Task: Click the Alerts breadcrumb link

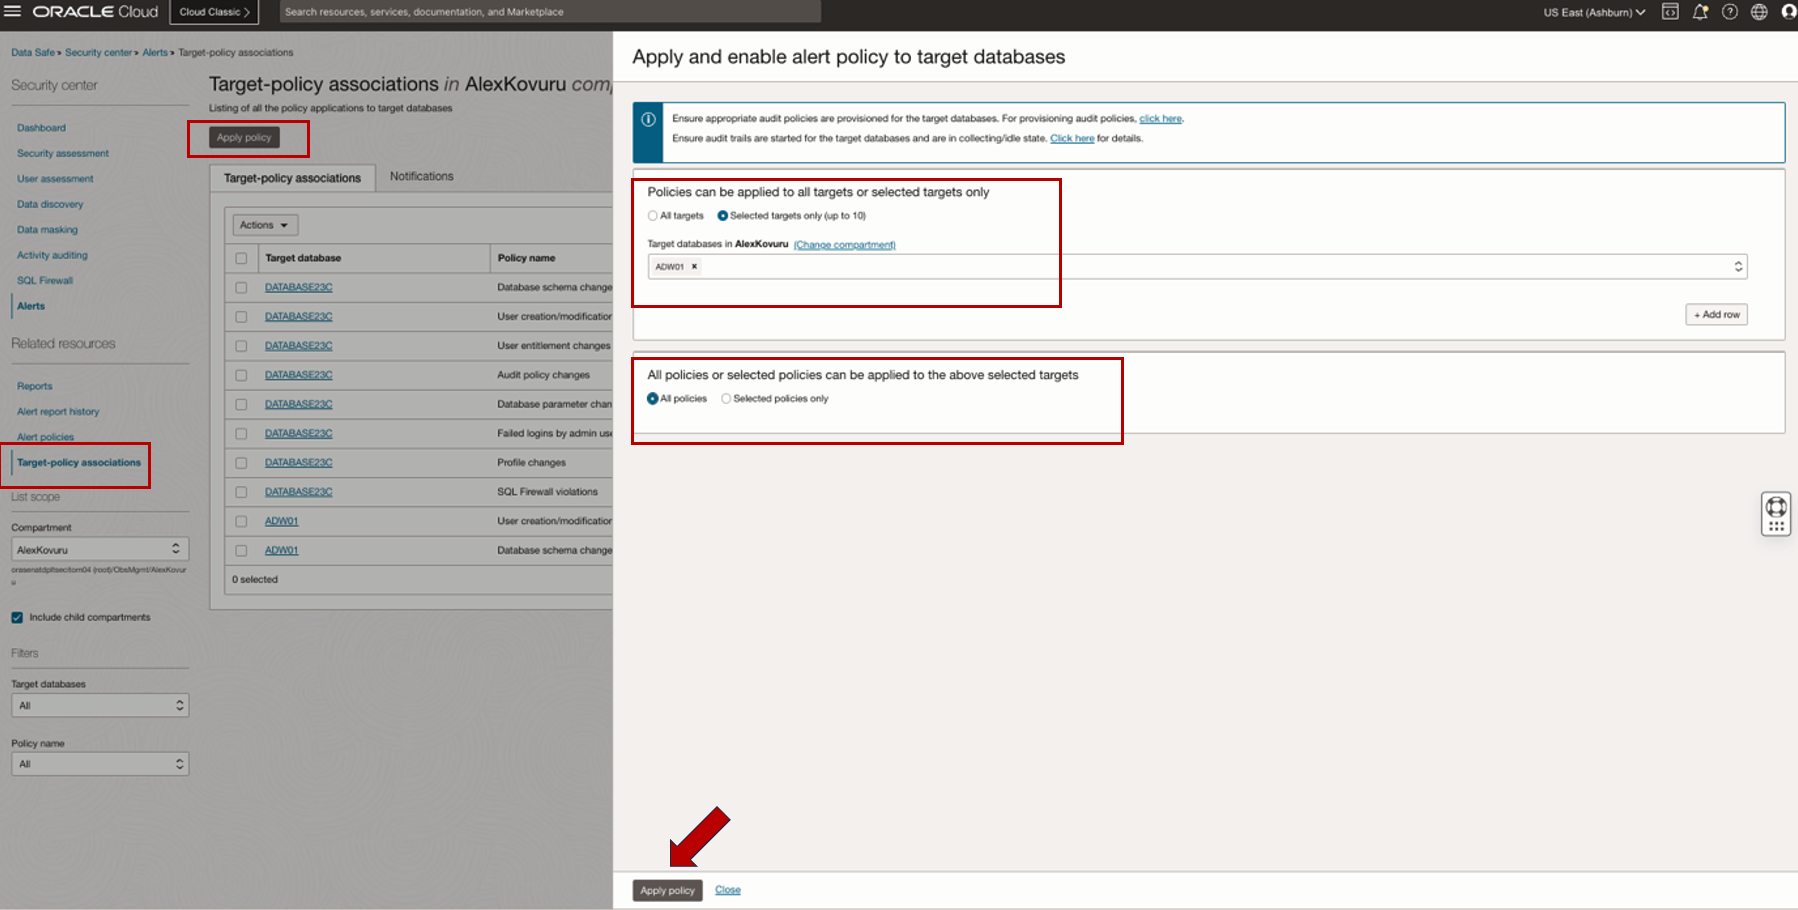Action: tap(155, 53)
